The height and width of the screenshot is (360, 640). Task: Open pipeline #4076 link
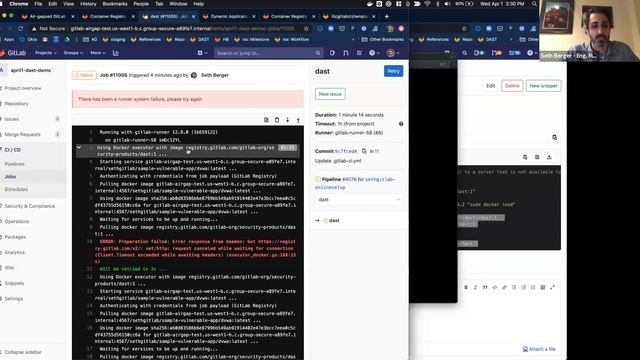(349, 179)
